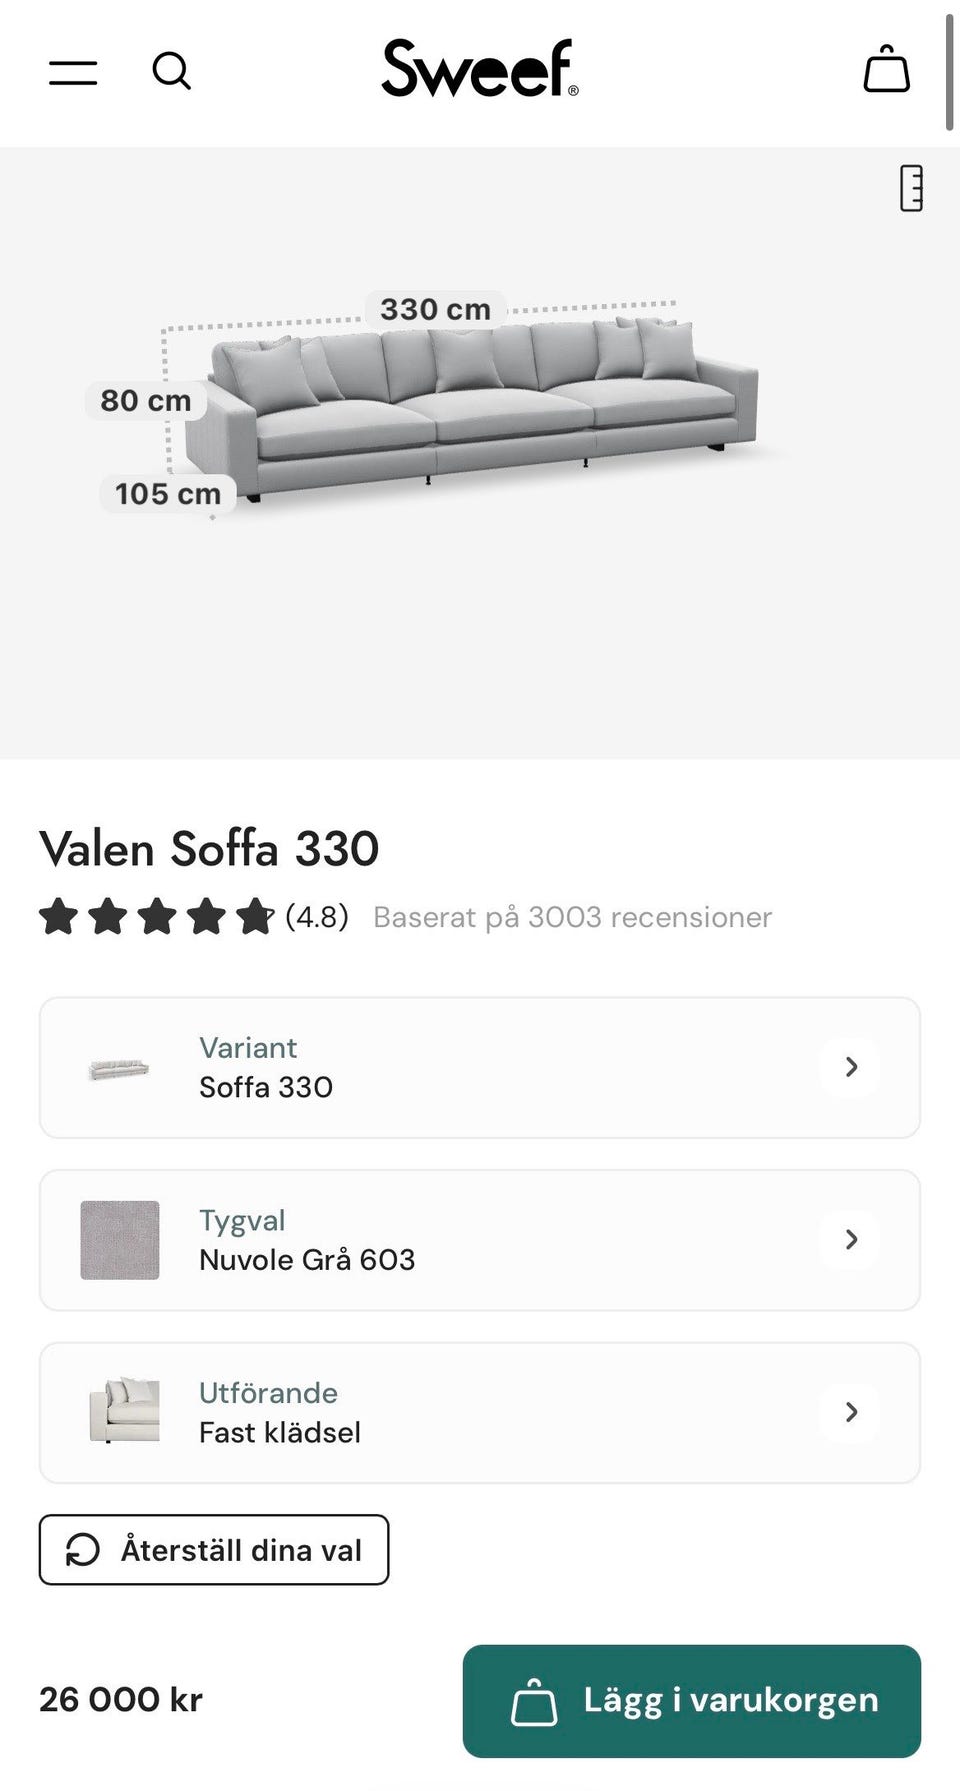
Task: Click the Nuvole Grå 603 fabric swatch
Action: click(120, 1240)
